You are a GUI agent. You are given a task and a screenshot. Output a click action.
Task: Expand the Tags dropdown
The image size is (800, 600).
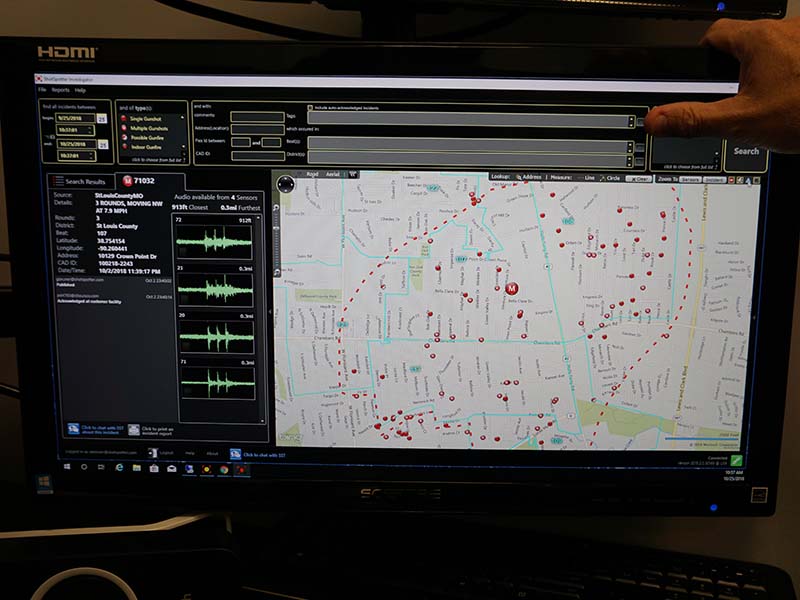pyautogui.click(x=631, y=121)
